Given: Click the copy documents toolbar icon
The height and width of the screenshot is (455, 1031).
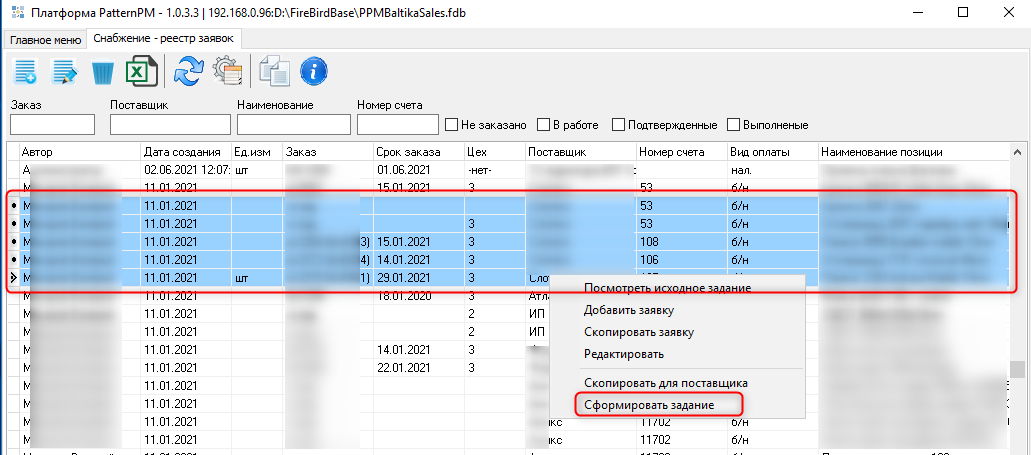Looking at the screenshot, I should (274, 72).
